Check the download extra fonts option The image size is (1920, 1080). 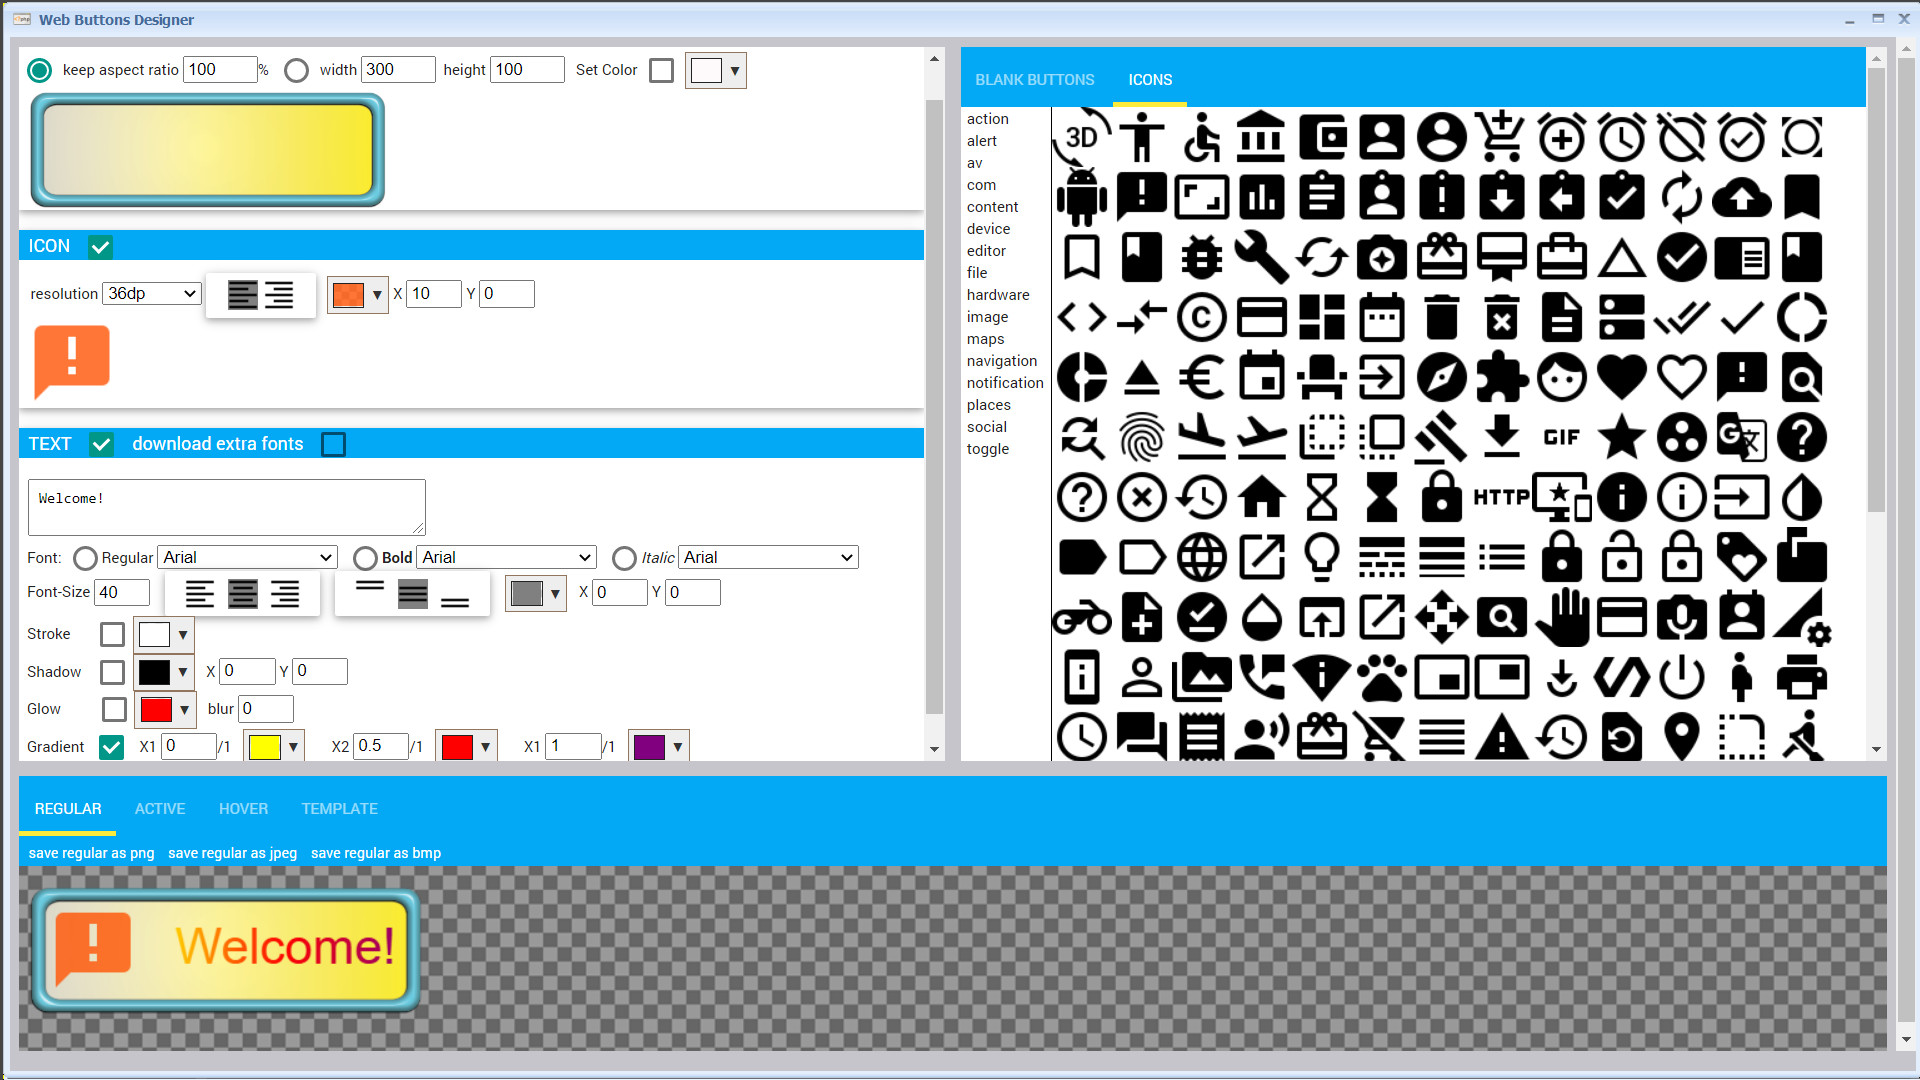pos(333,444)
